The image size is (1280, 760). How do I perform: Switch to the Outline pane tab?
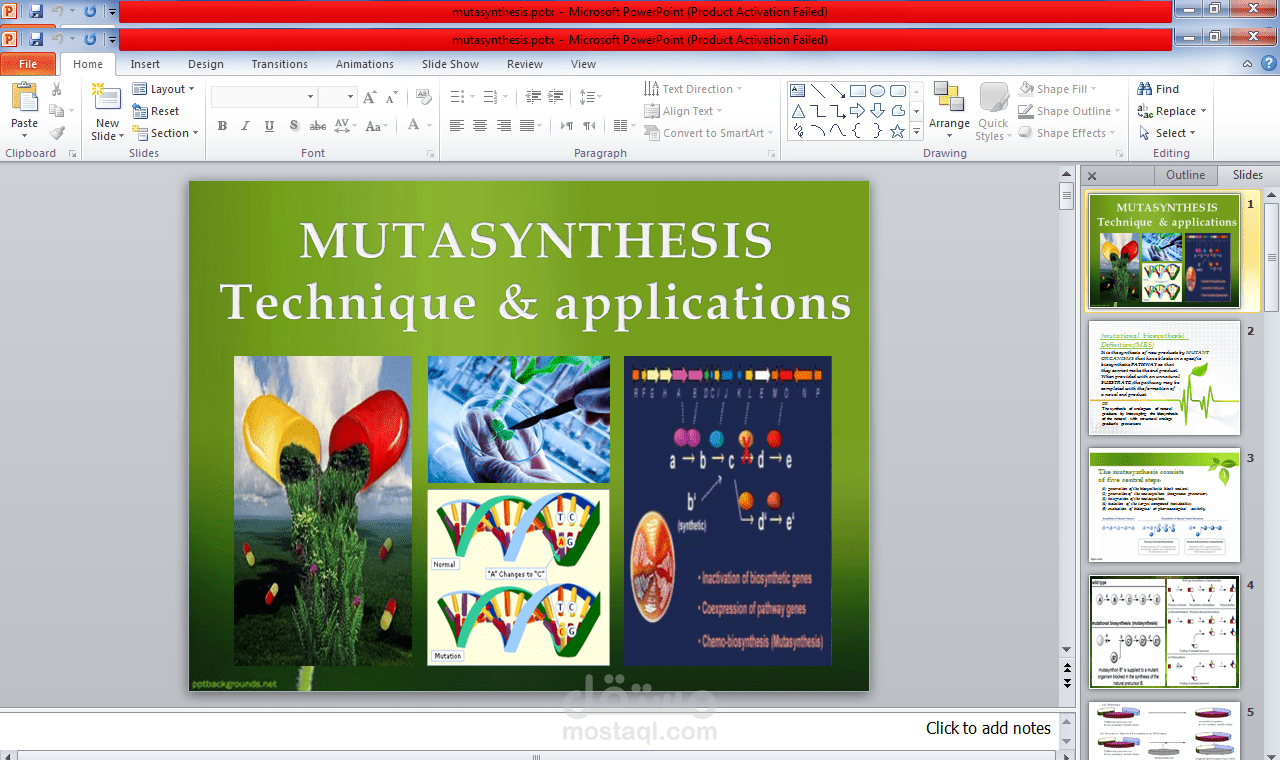click(1185, 175)
